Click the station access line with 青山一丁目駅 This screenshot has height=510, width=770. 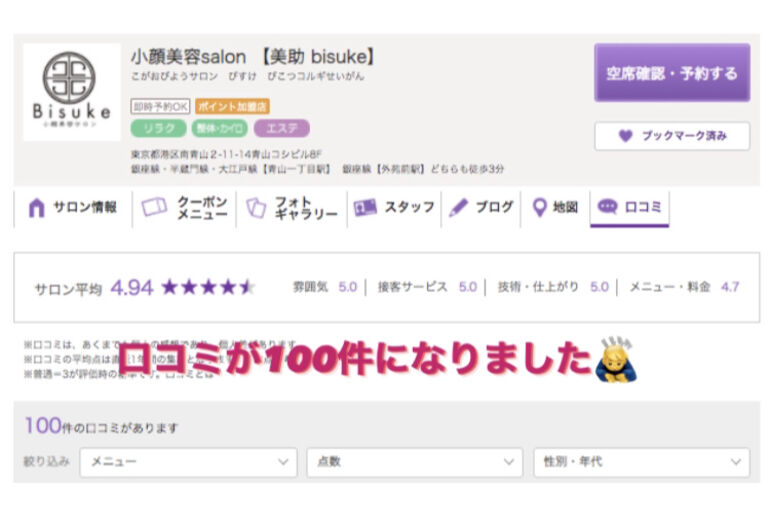317,169
